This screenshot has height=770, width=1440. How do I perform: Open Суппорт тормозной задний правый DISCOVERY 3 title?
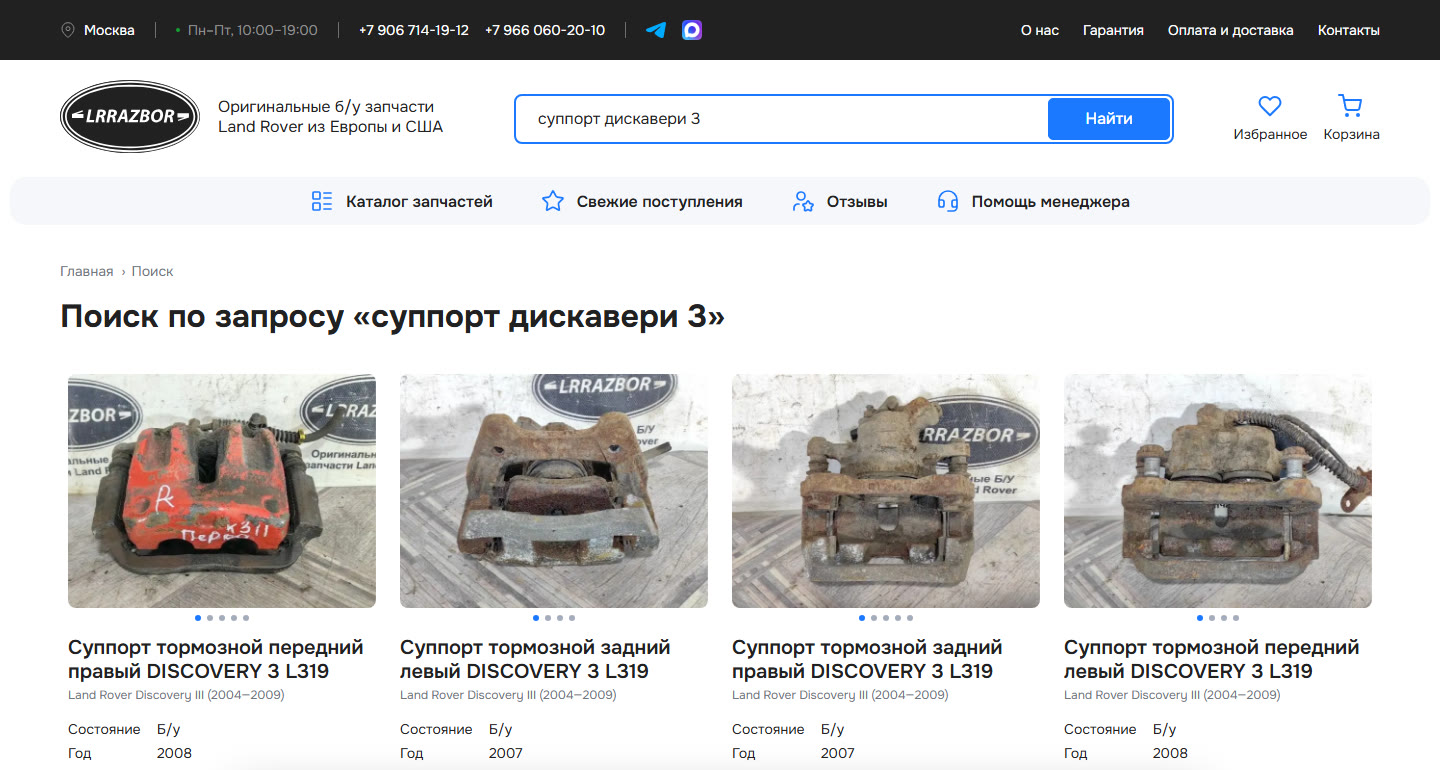tap(867, 659)
